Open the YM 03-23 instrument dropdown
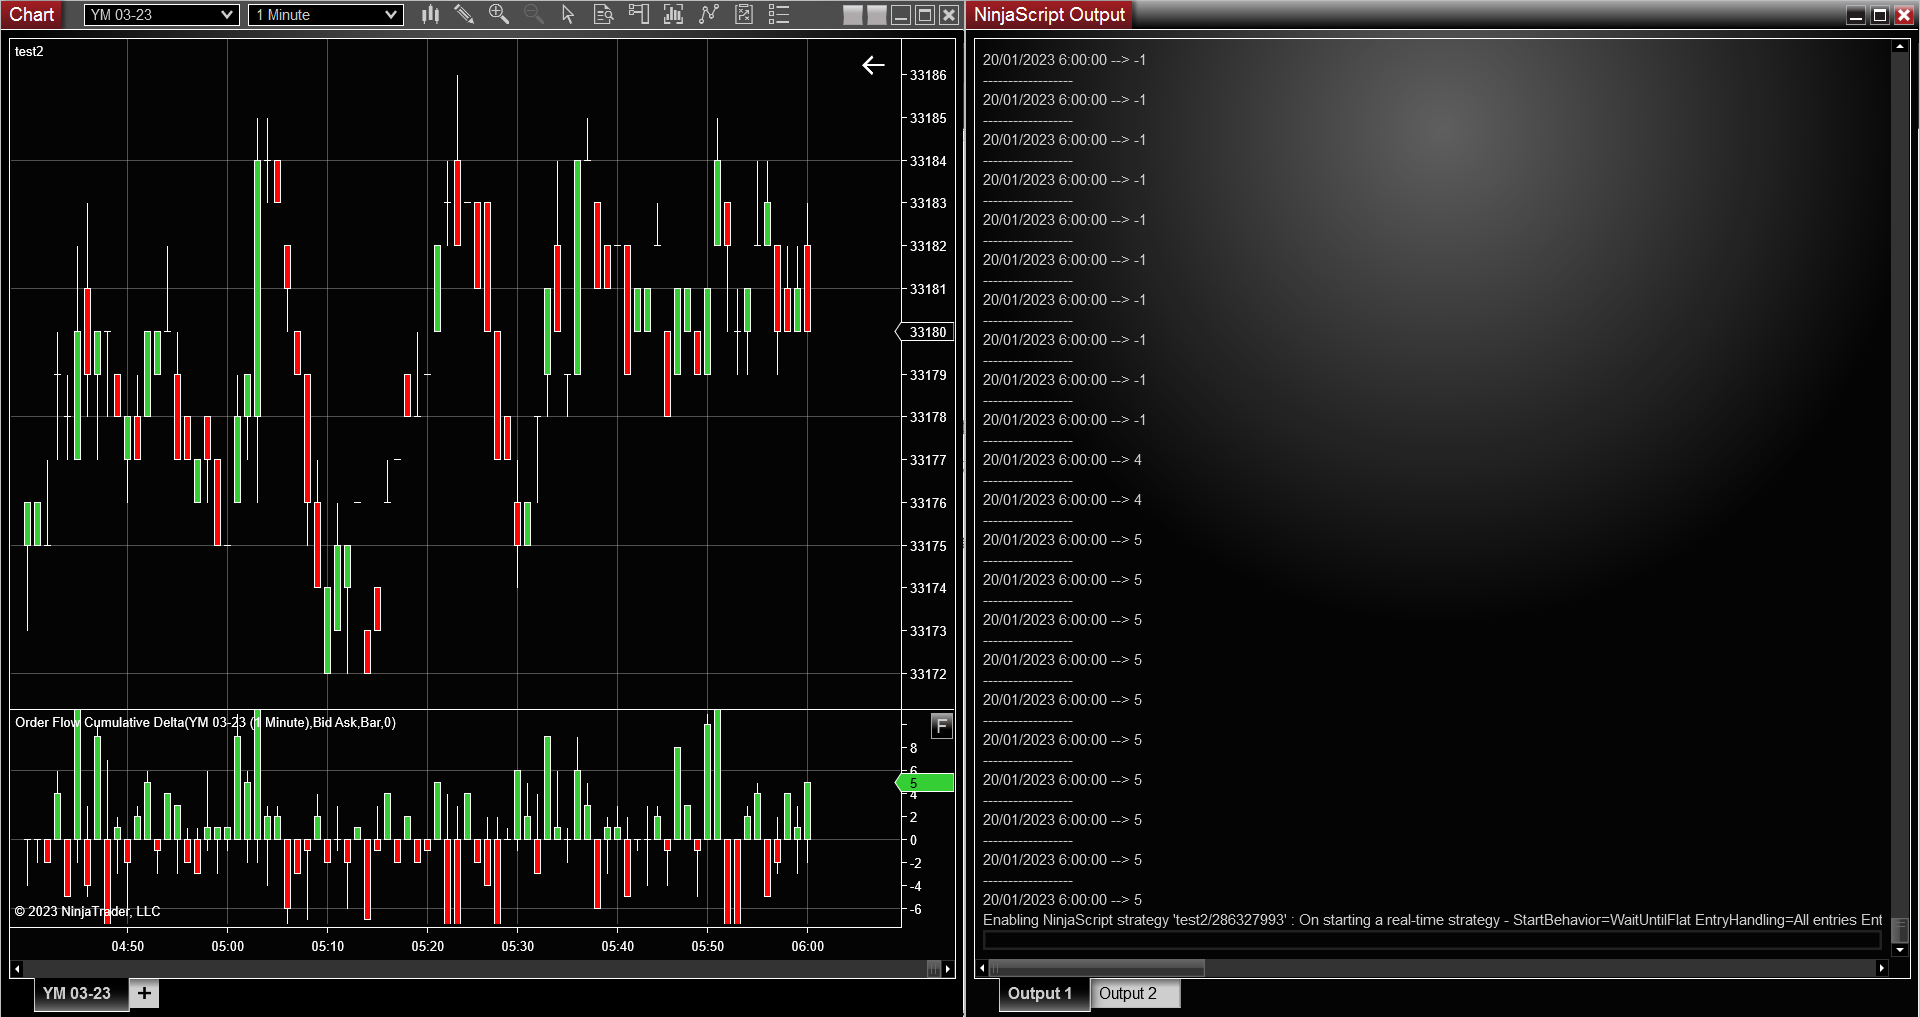 point(162,15)
